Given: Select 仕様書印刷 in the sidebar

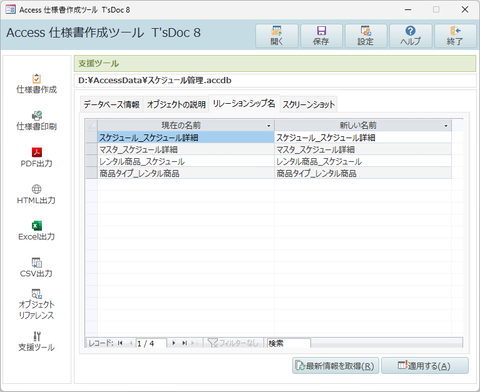Looking at the screenshot, I should click(x=37, y=121).
